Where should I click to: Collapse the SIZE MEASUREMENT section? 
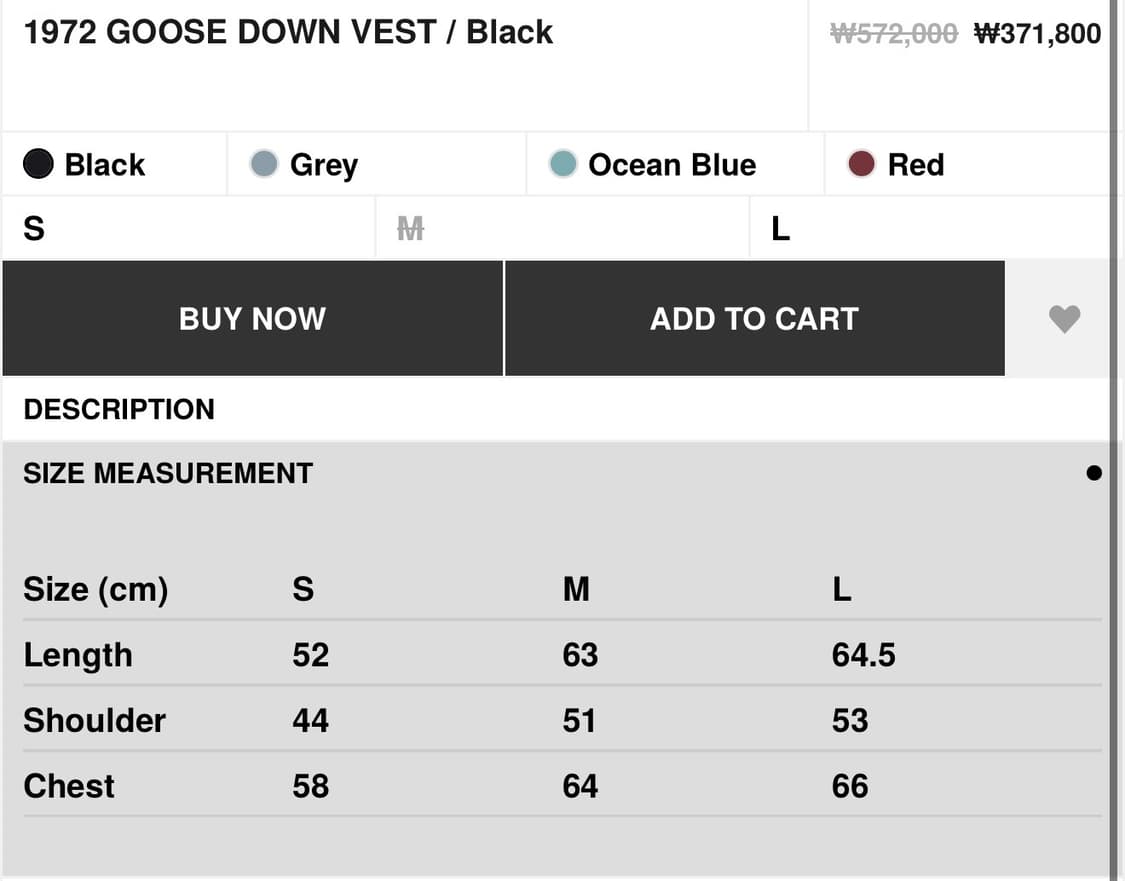168,472
